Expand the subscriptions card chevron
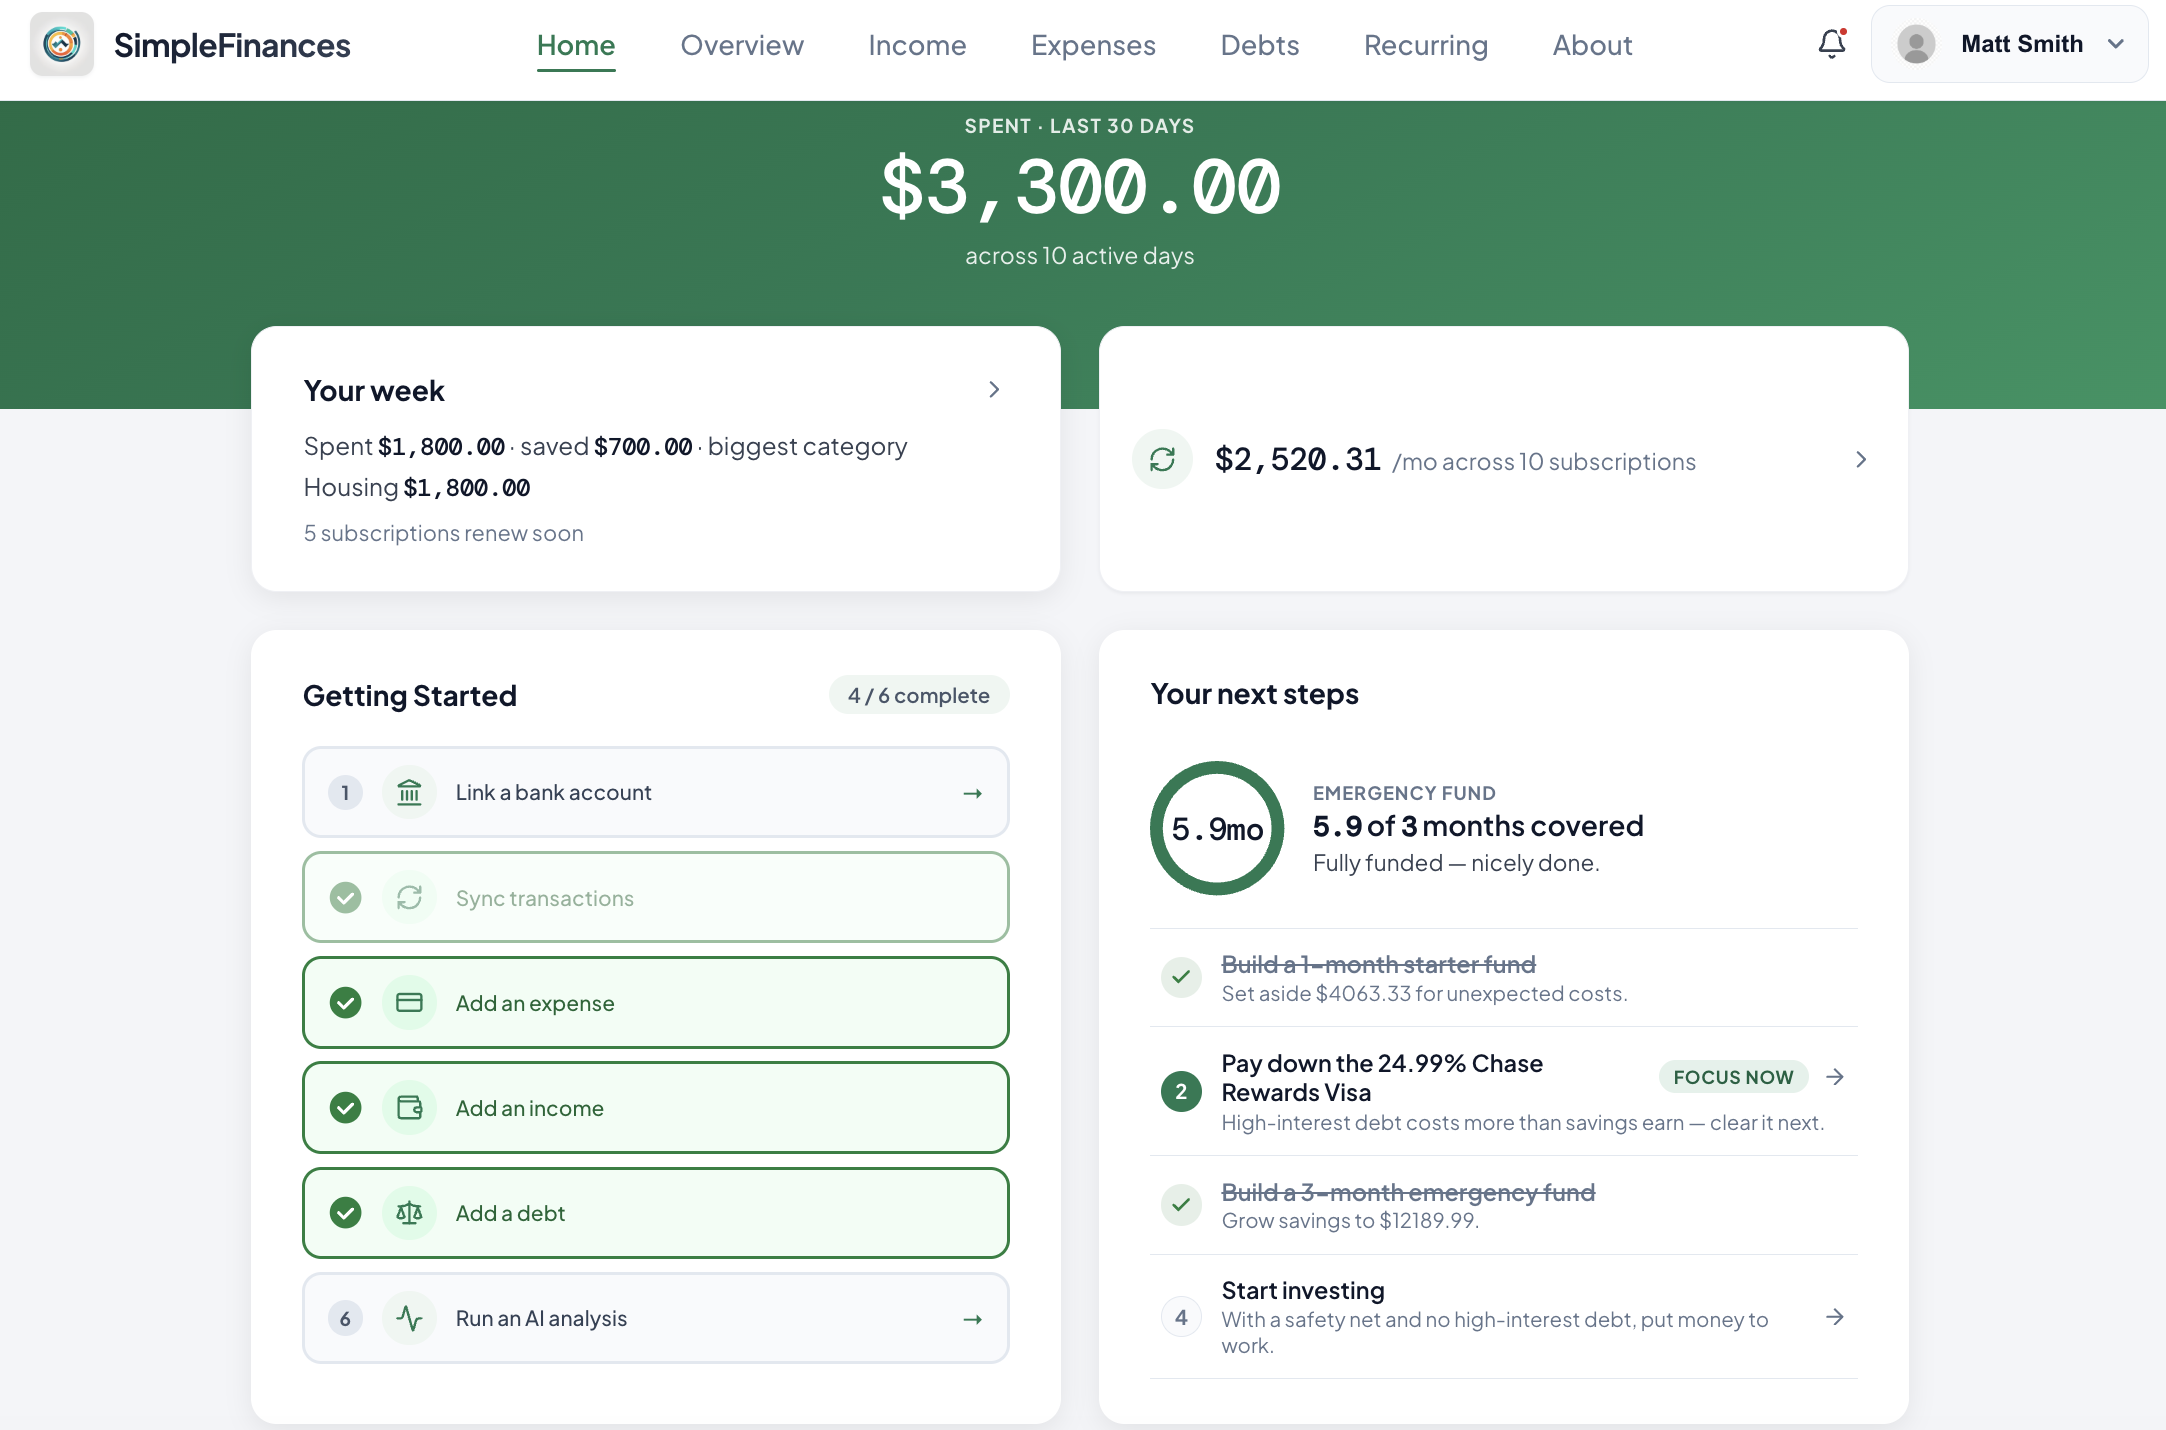 pyautogui.click(x=1861, y=459)
